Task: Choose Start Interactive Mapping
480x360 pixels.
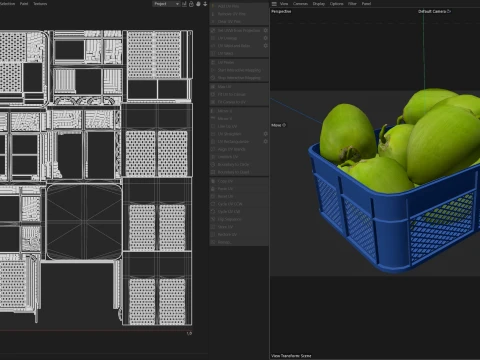Action: pyautogui.click(x=239, y=70)
